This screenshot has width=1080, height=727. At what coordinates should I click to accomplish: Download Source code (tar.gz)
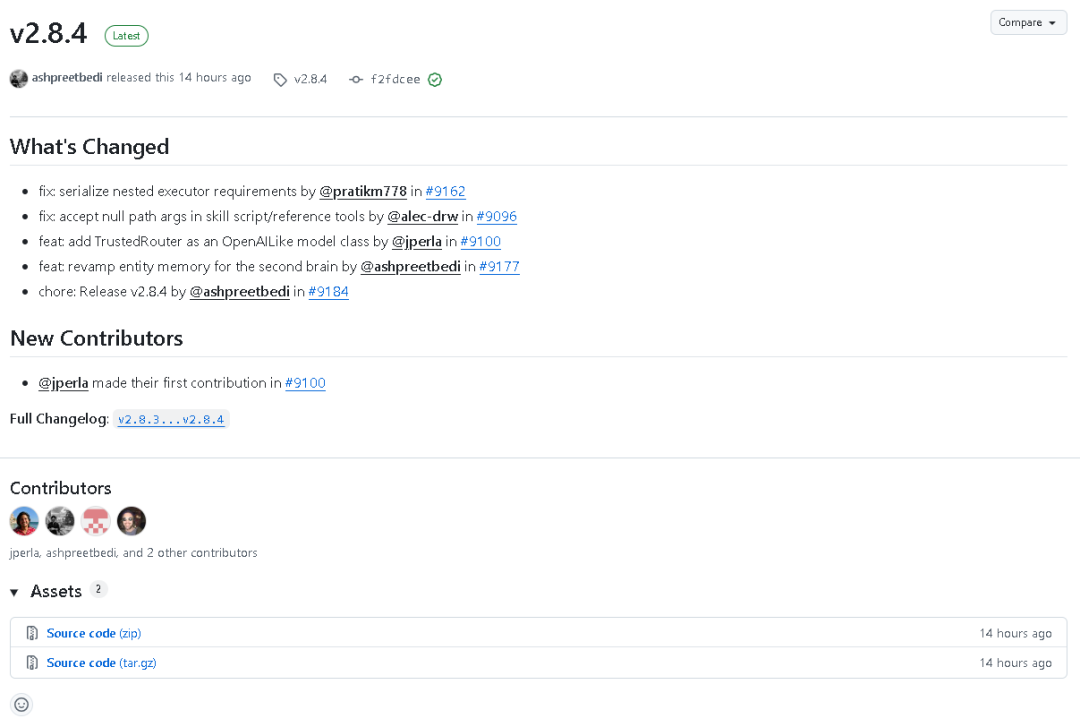[x=101, y=662]
